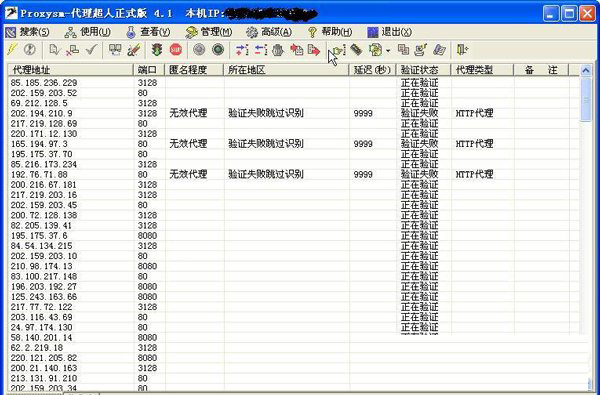Click the 备注 column header
Screen dimensions: 600x395
point(541,70)
